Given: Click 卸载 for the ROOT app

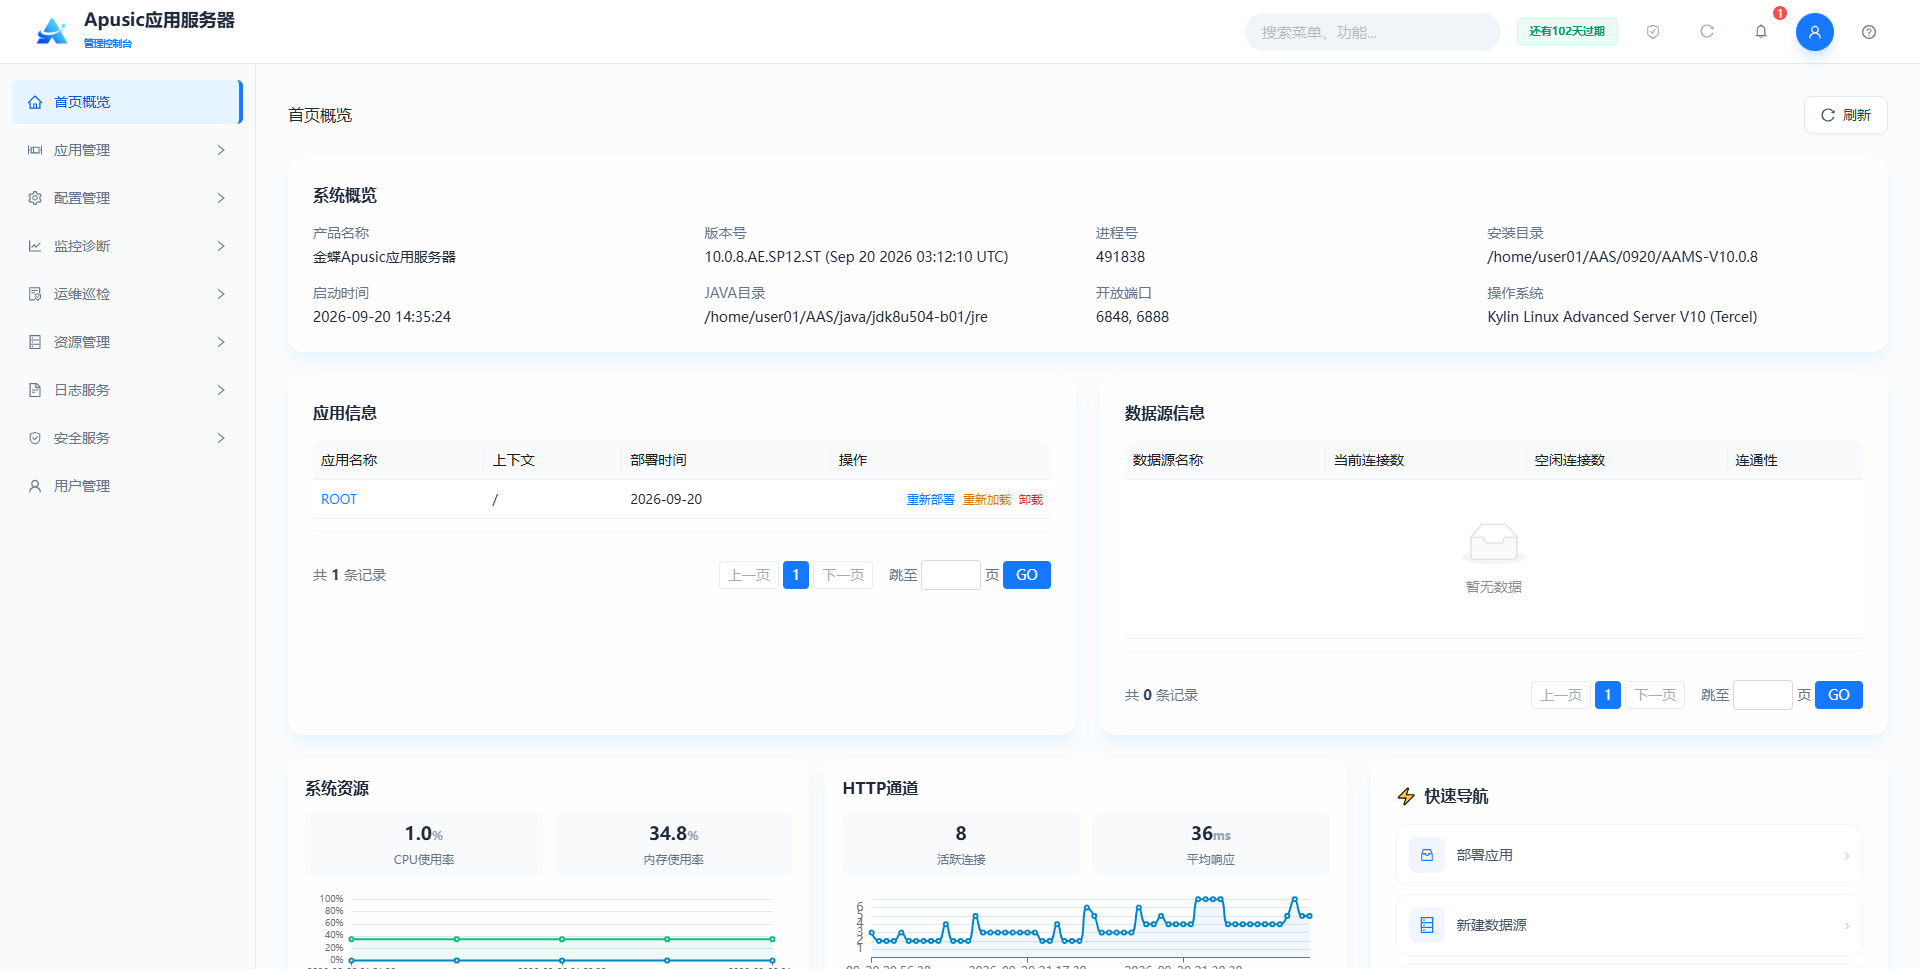Looking at the screenshot, I should click(x=1030, y=500).
